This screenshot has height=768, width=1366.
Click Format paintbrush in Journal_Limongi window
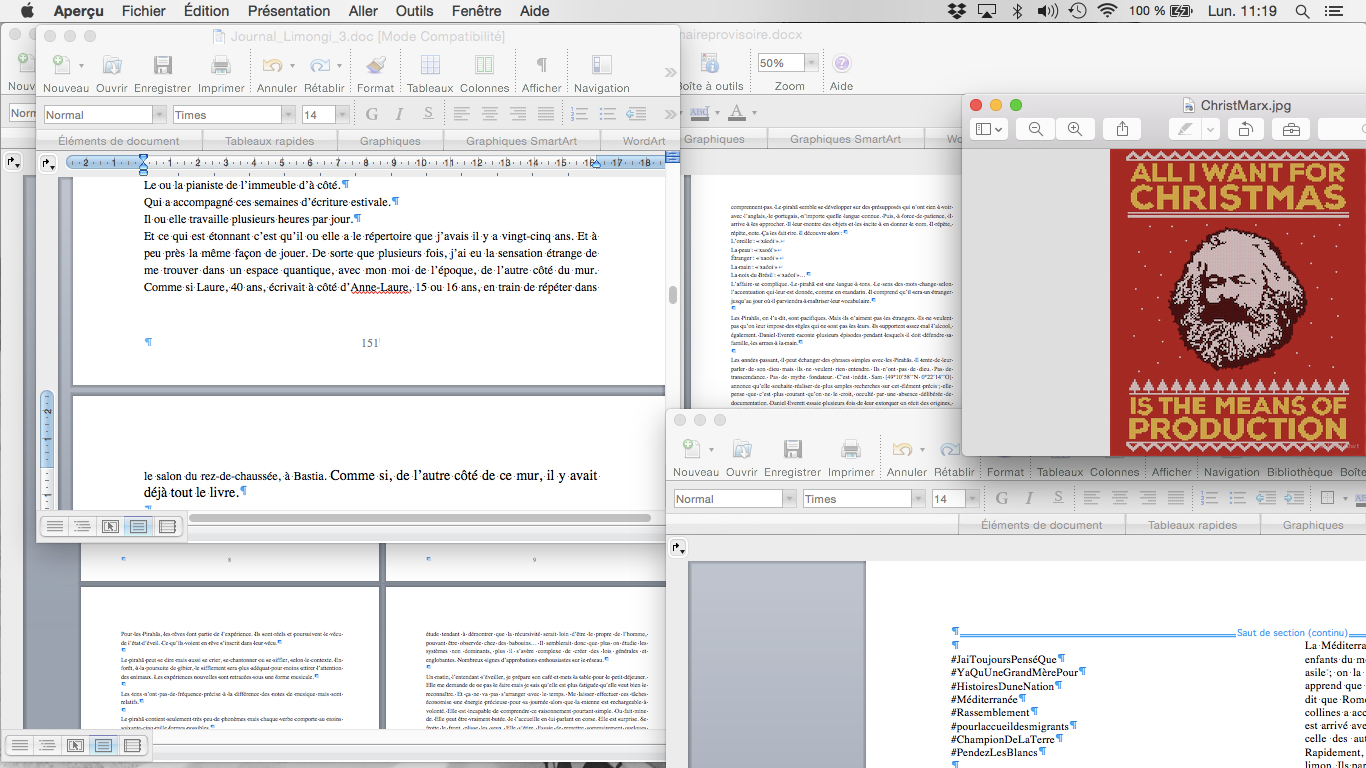(x=376, y=67)
